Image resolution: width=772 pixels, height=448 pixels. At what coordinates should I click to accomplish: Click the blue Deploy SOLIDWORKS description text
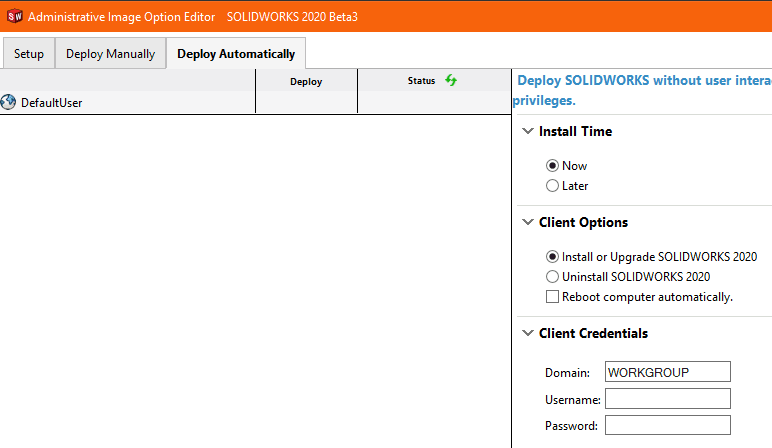tap(642, 90)
